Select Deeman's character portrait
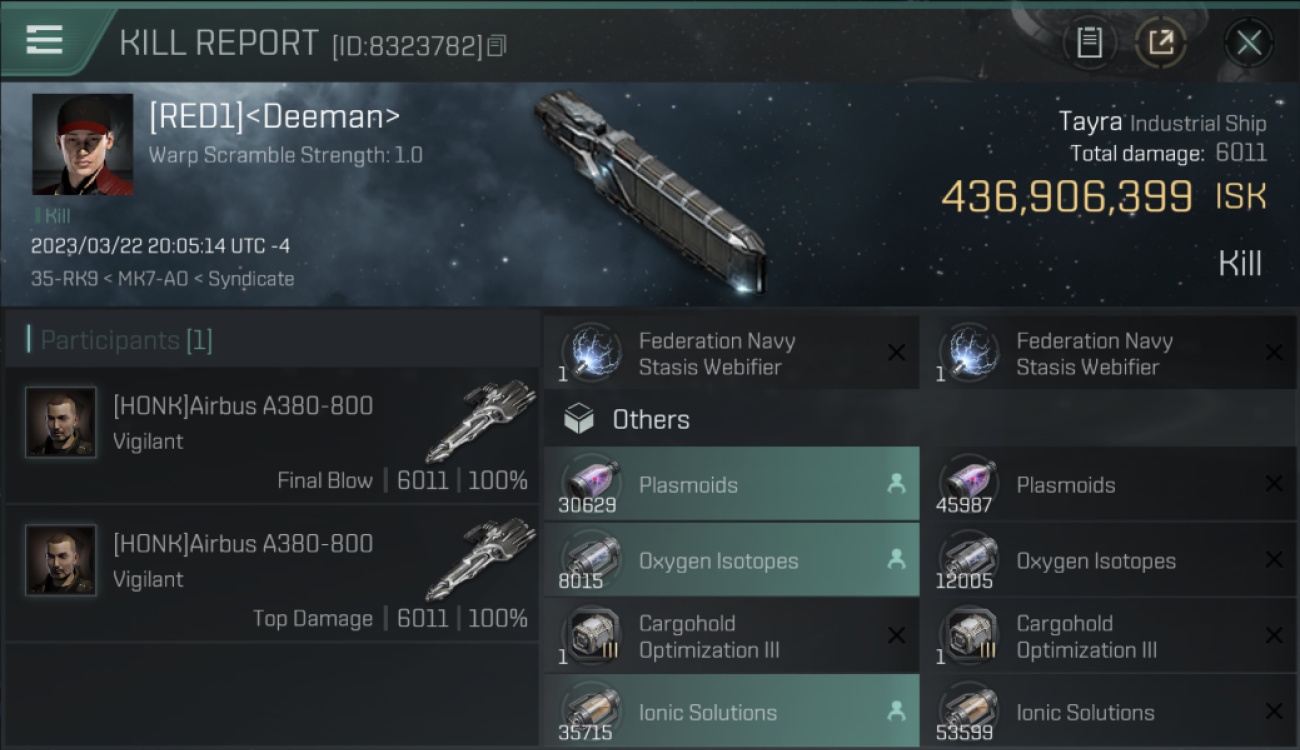Screen dimensions: 1300x750 pyautogui.click(x=82, y=144)
